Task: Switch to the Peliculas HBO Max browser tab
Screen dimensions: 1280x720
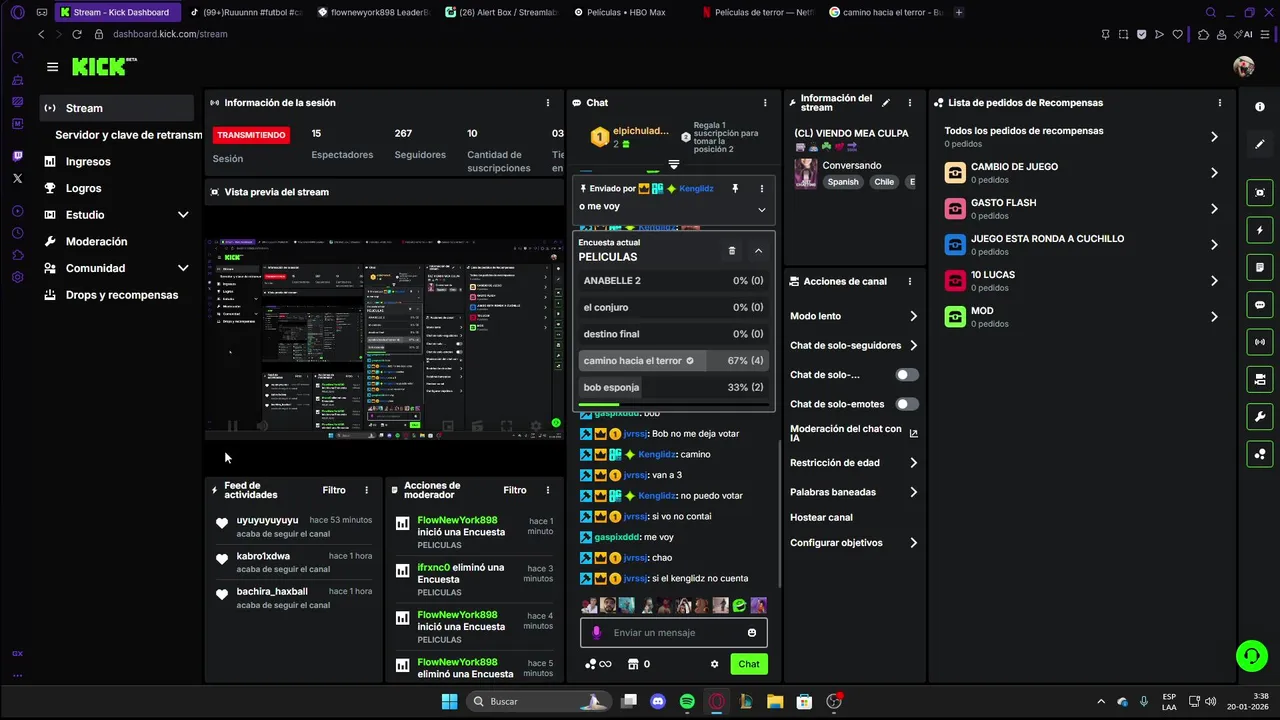Action: [630, 12]
